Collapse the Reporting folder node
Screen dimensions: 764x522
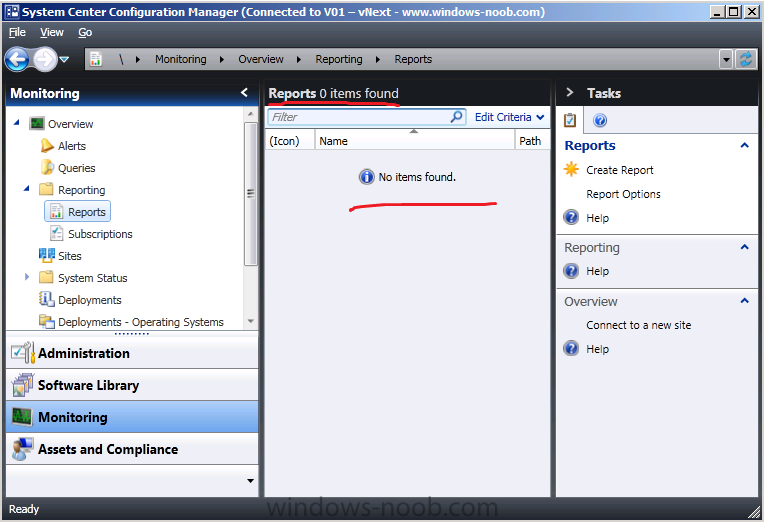[x=27, y=188]
